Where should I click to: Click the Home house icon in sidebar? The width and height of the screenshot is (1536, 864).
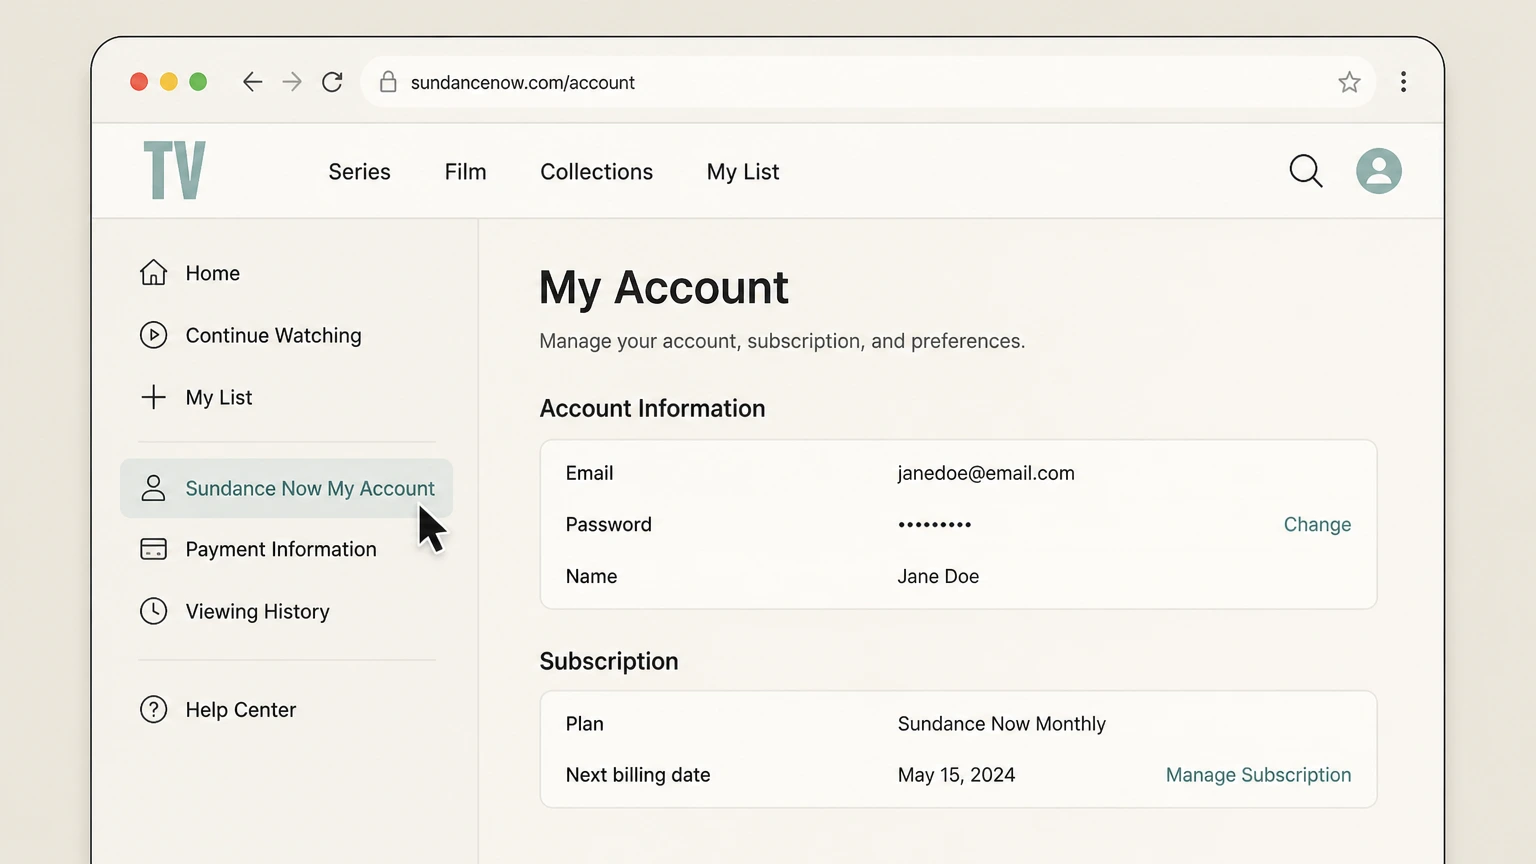pos(153,272)
